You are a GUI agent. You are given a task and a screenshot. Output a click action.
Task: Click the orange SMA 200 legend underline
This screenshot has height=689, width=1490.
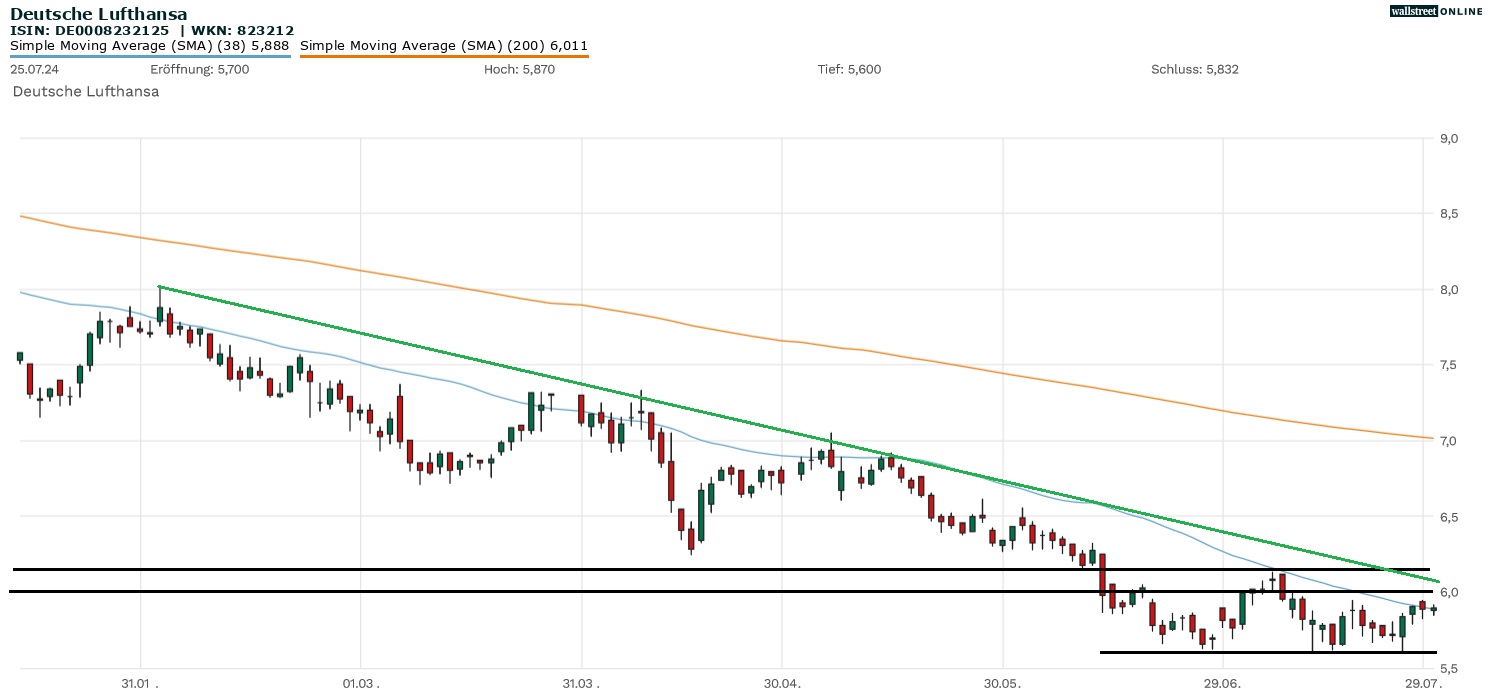444,56
